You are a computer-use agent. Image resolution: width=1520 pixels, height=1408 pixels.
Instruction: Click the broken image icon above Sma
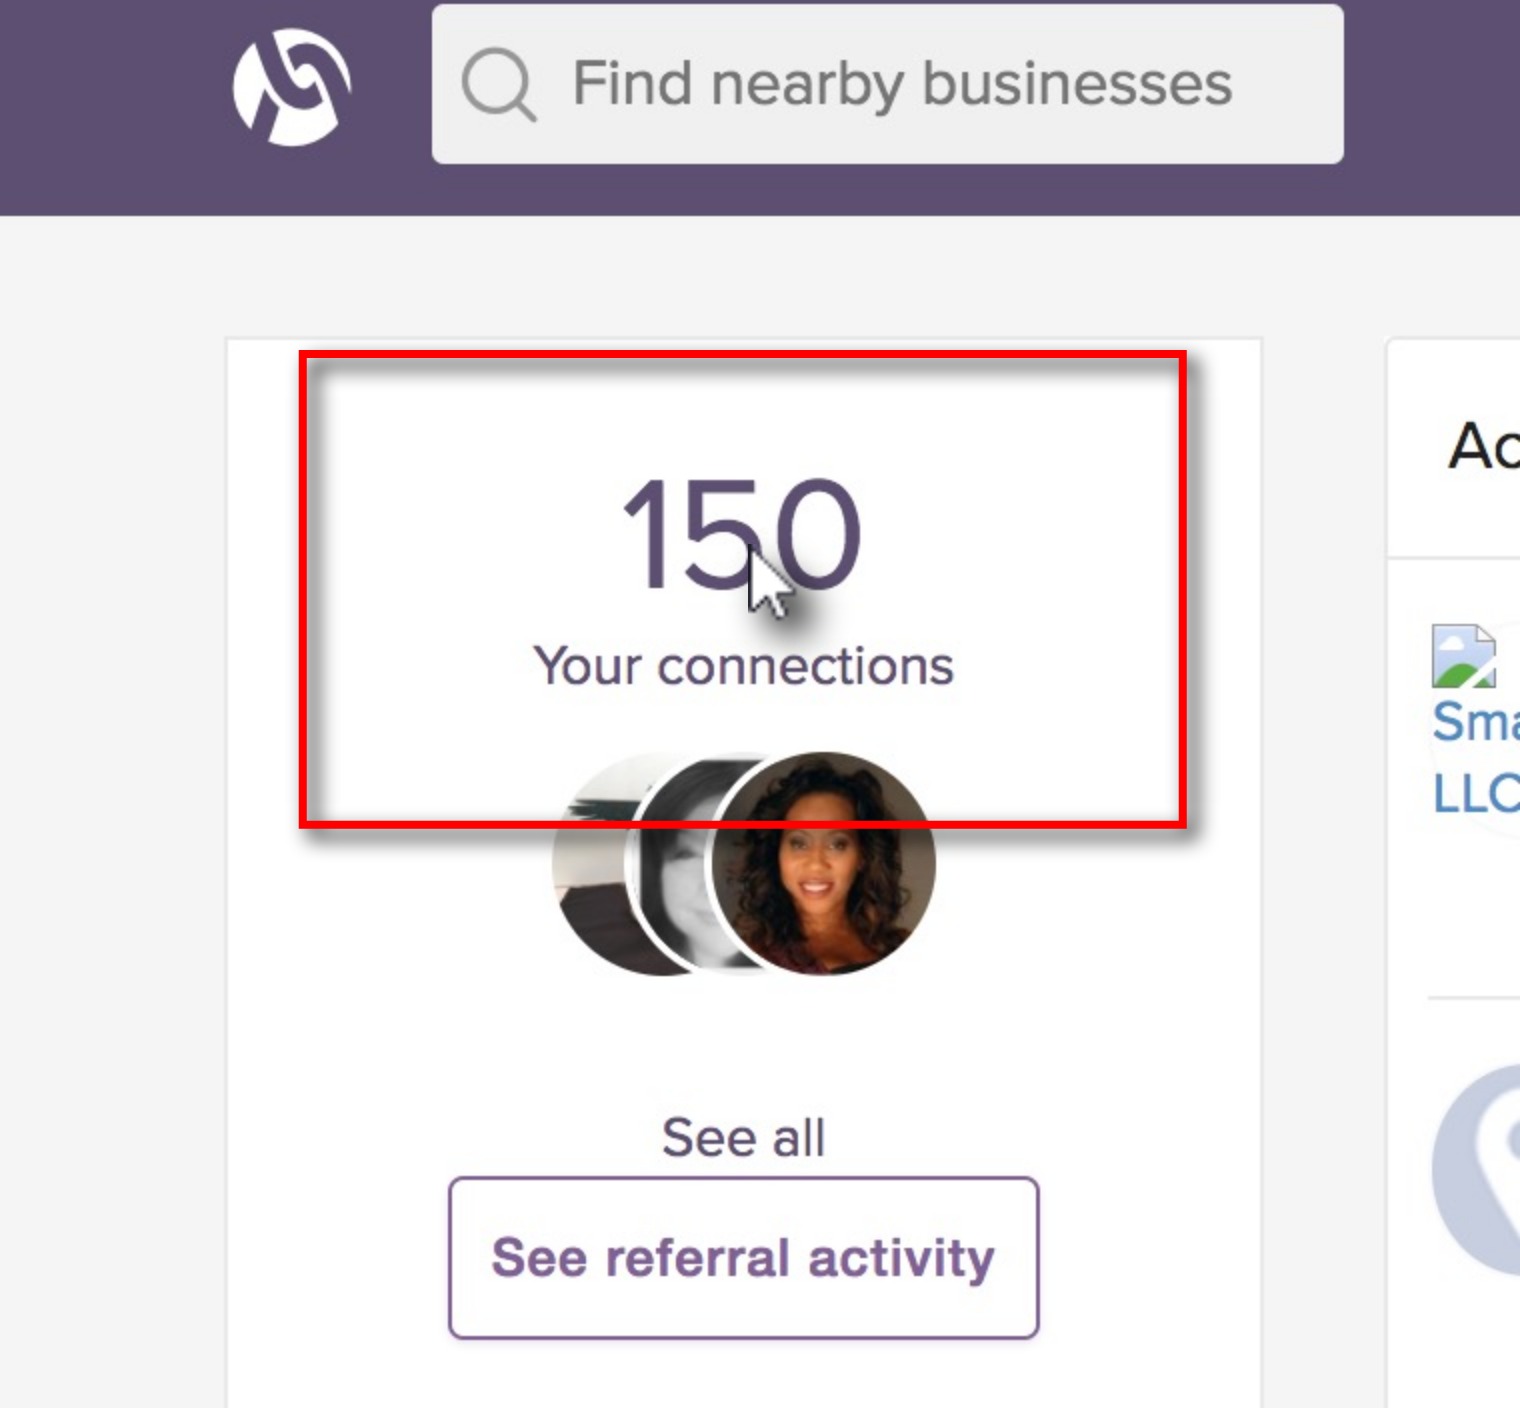1464,656
